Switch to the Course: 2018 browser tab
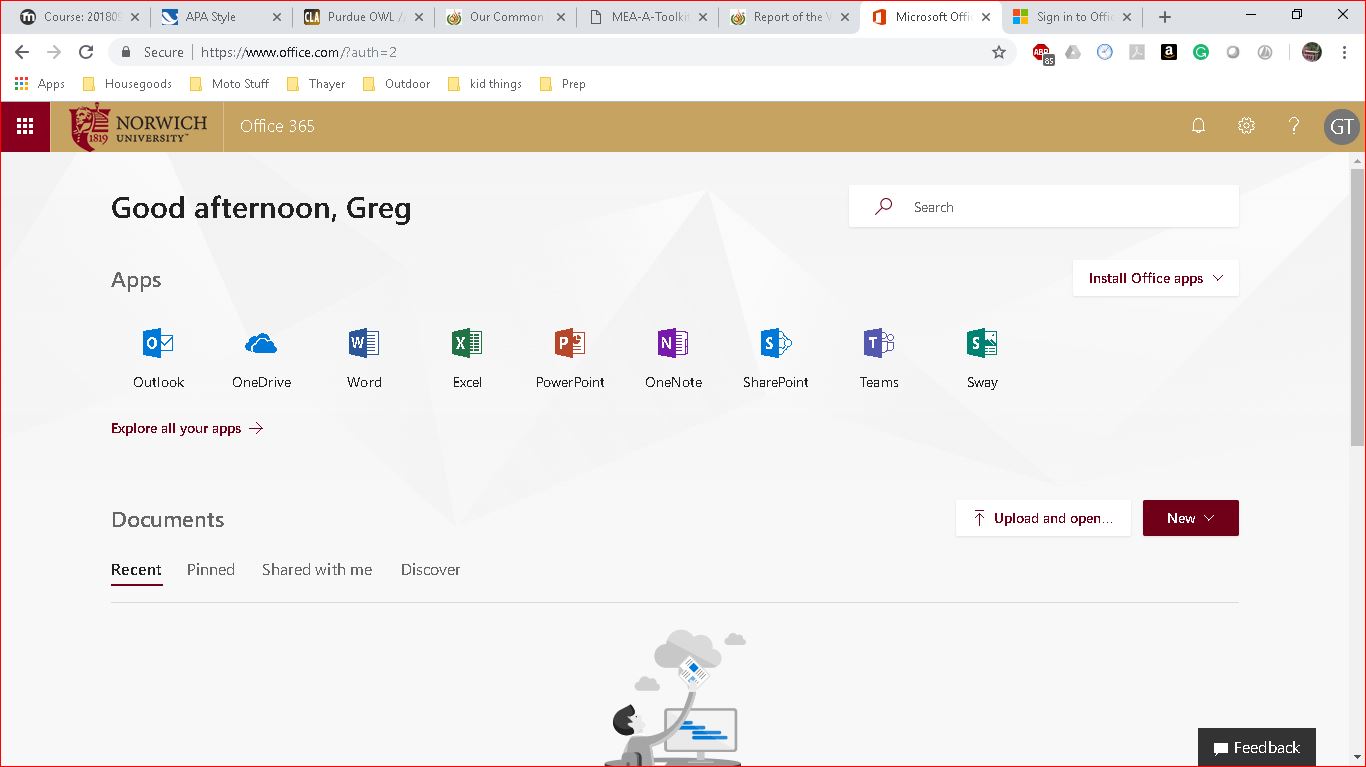The image size is (1366, 767). coord(79,17)
